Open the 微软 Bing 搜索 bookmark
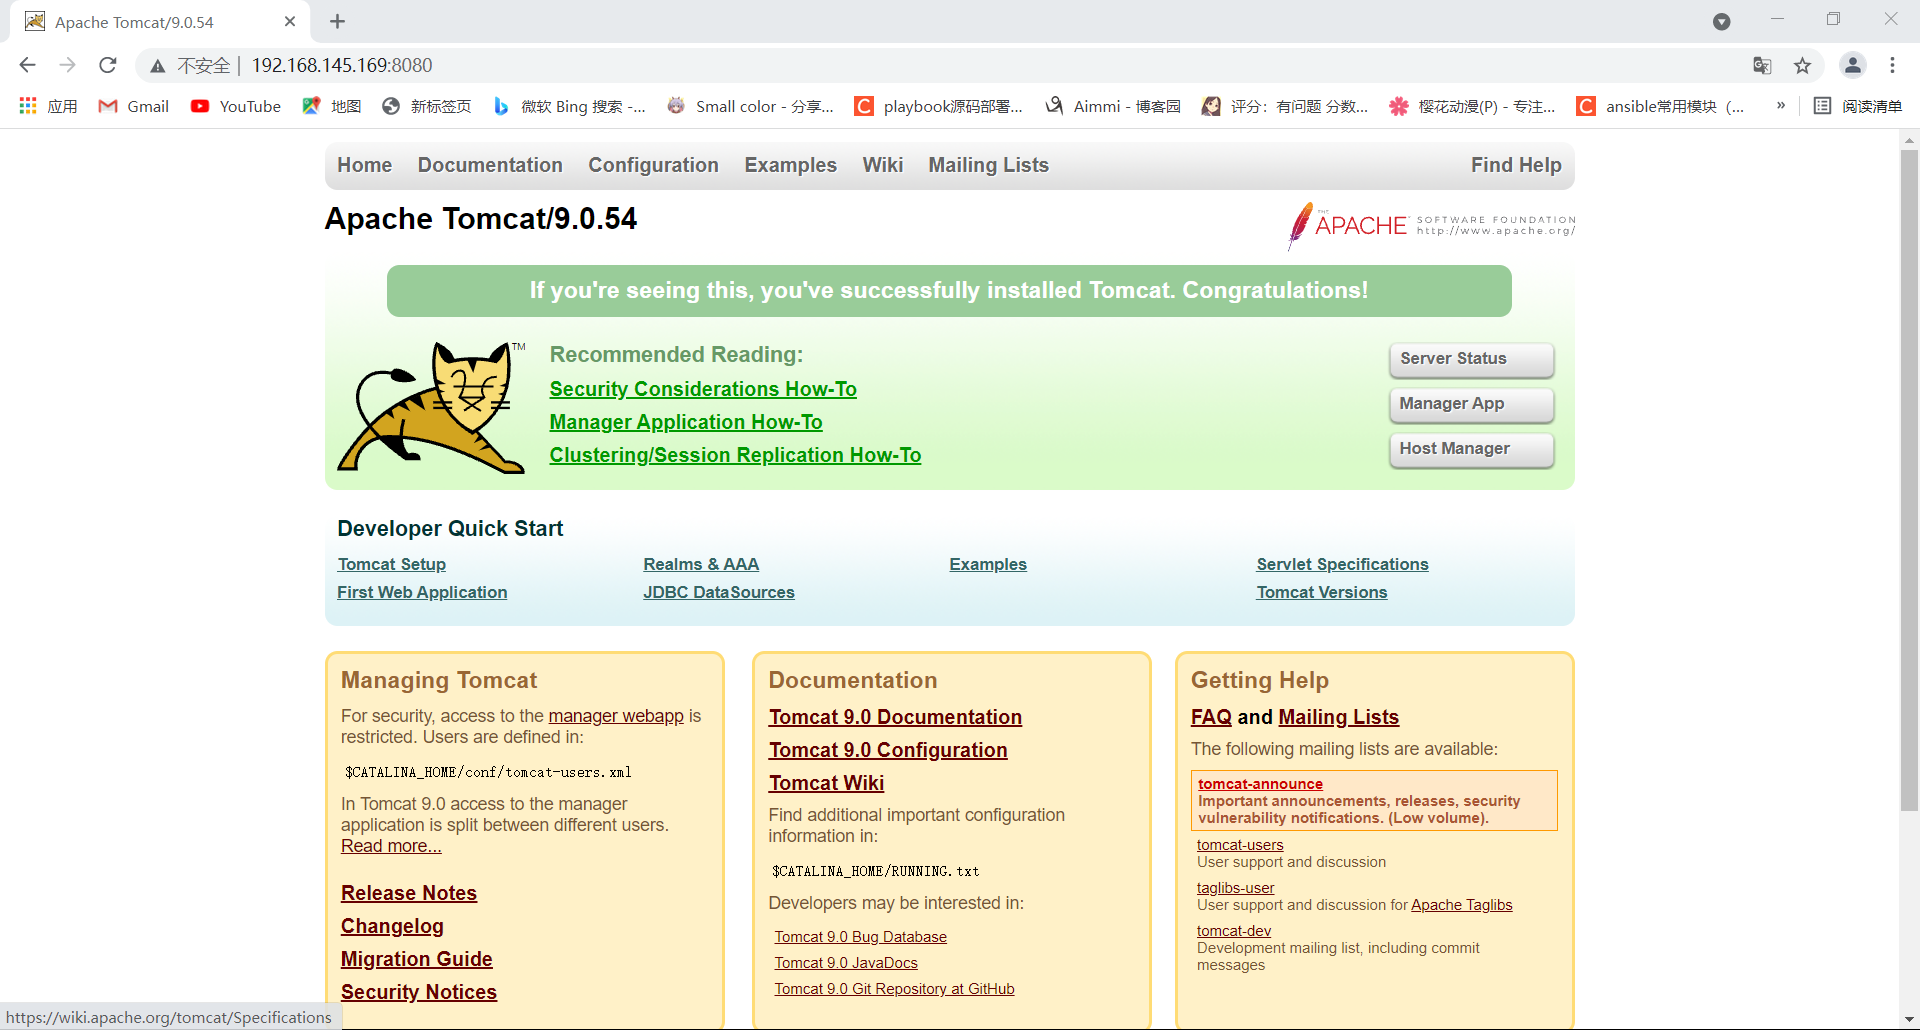Image resolution: width=1920 pixels, height=1030 pixels. click(569, 106)
